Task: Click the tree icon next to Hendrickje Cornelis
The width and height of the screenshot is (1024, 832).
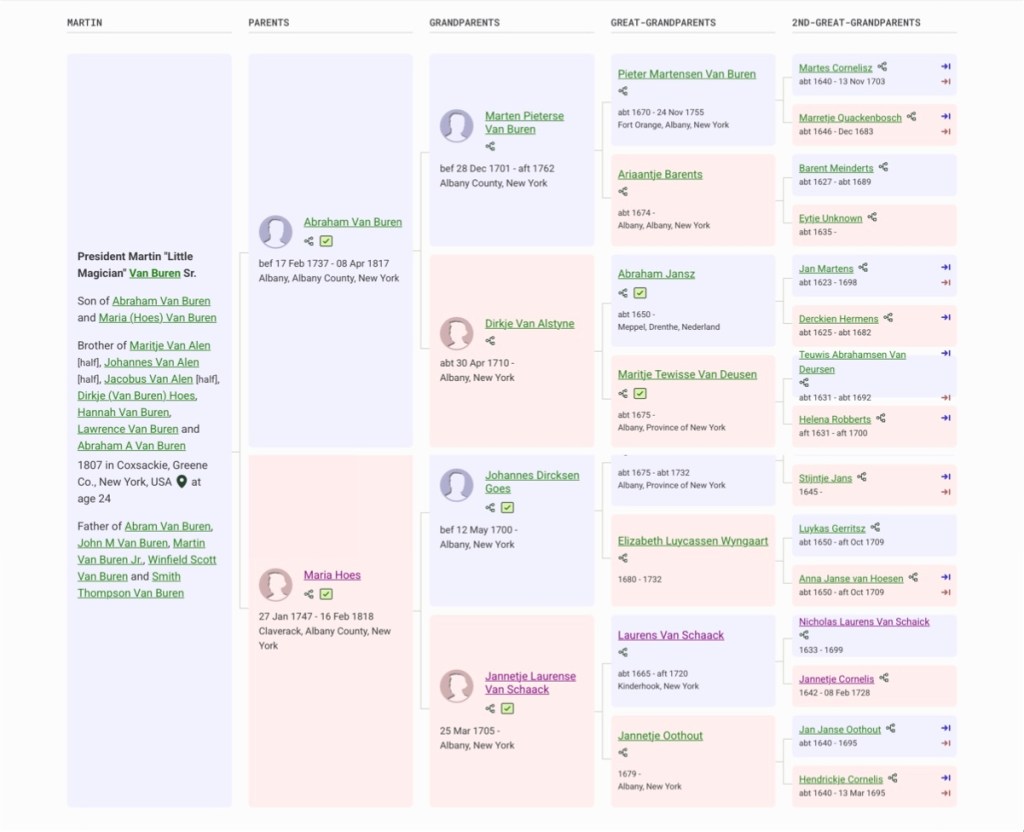Action: pos(893,778)
